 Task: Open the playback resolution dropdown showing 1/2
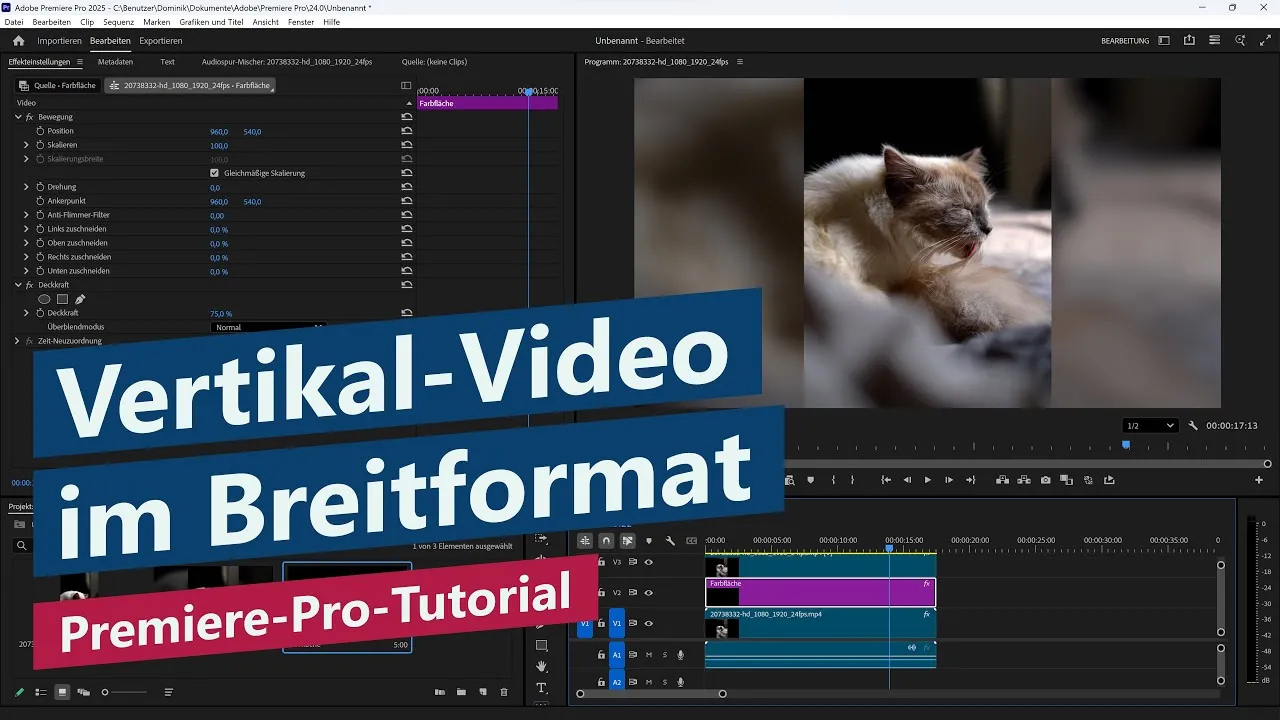click(1148, 425)
